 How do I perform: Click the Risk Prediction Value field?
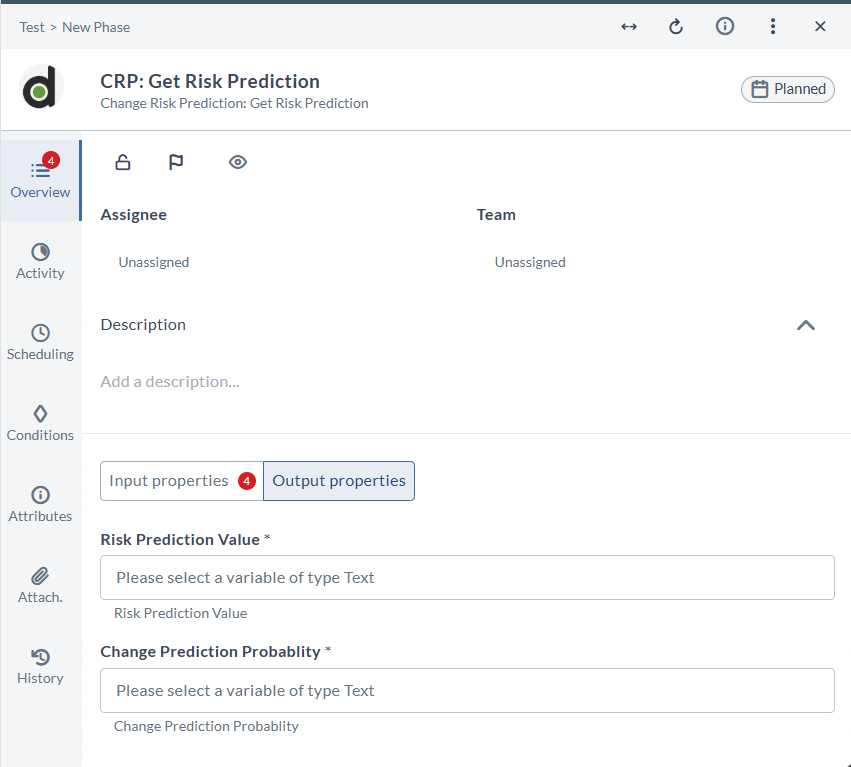pos(466,577)
